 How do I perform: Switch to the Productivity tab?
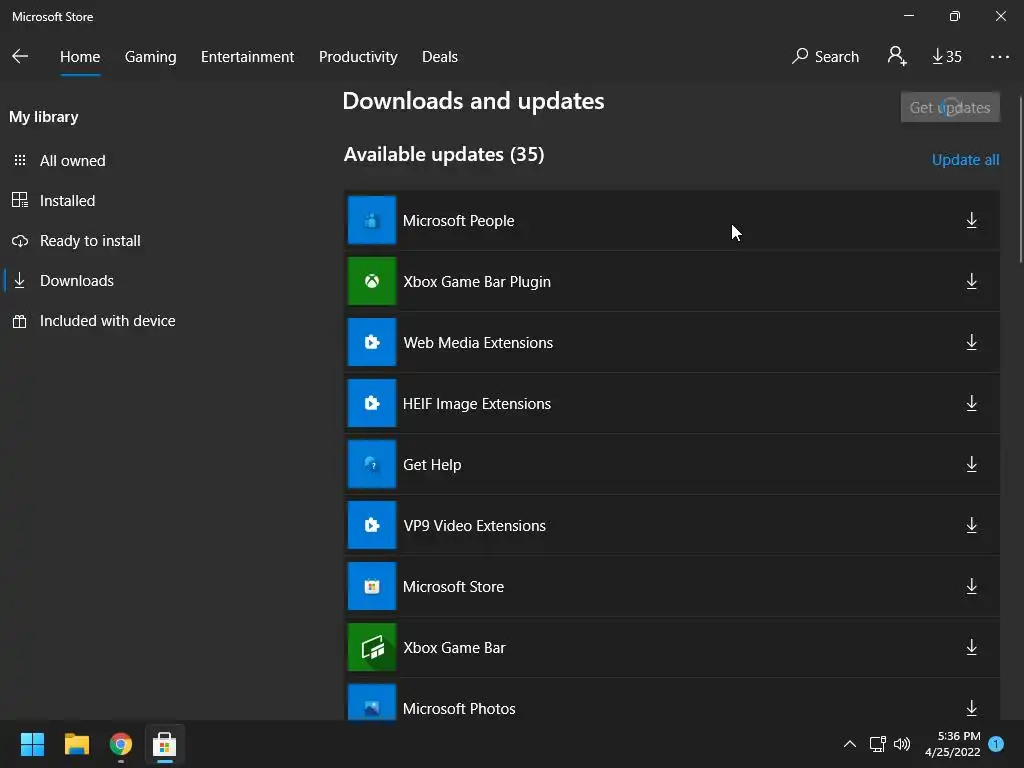coord(358,57)
